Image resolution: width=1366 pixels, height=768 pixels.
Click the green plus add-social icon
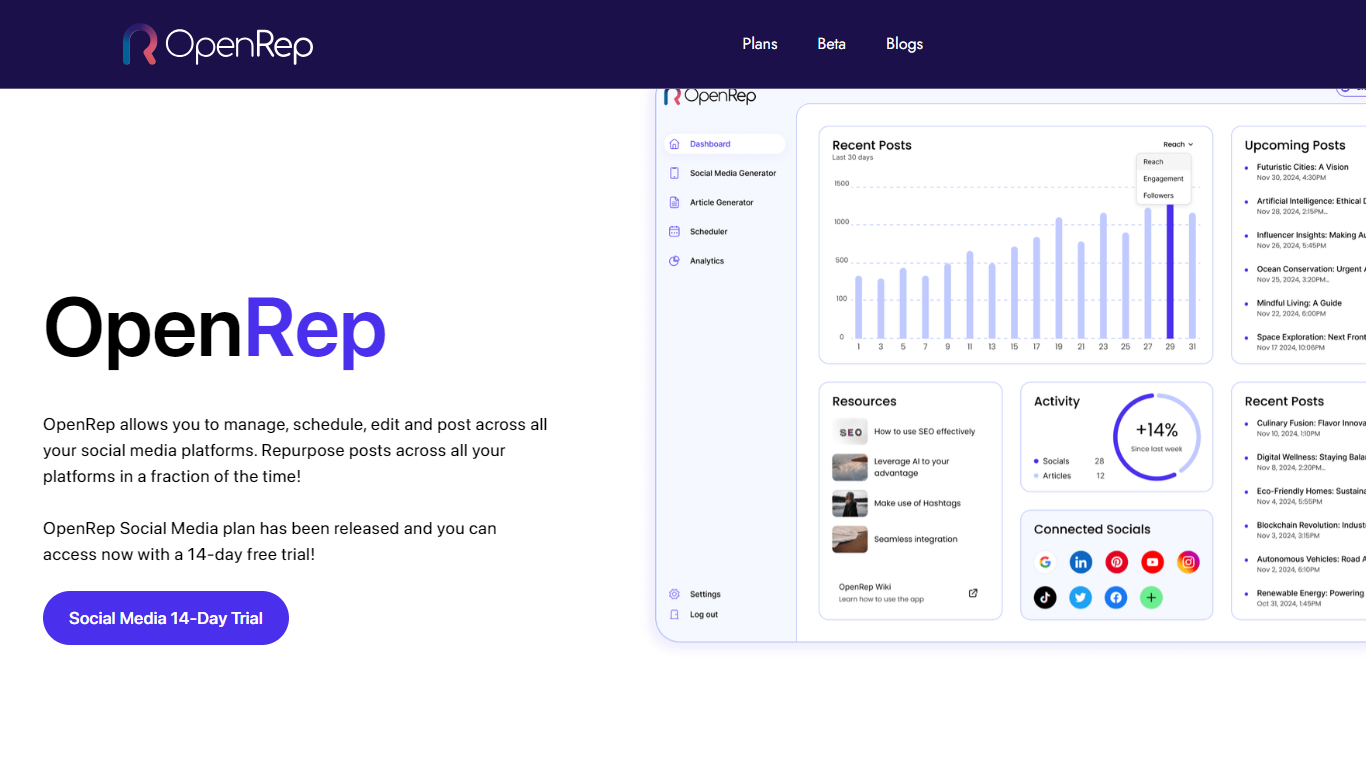[x=1152, y=597]
